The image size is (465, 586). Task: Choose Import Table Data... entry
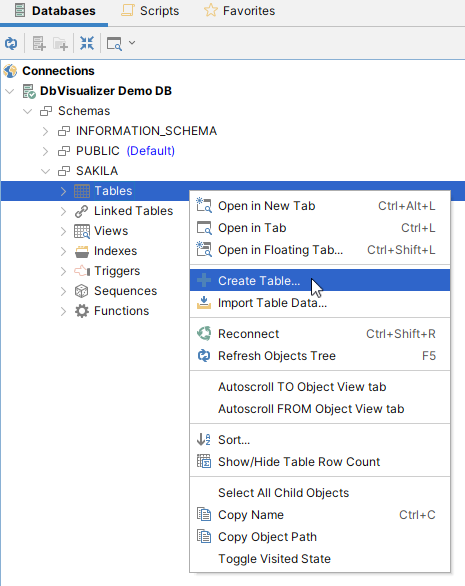click(x=320, y=303)
